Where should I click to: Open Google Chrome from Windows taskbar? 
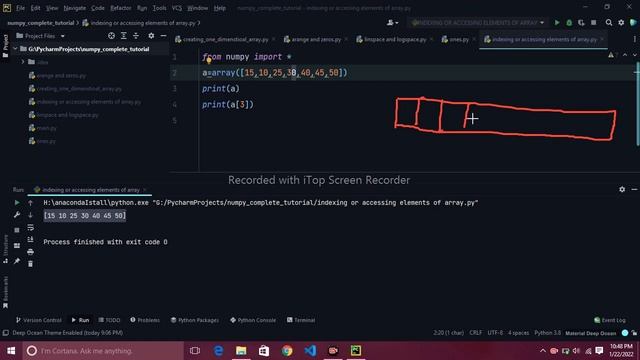point(287,351)
